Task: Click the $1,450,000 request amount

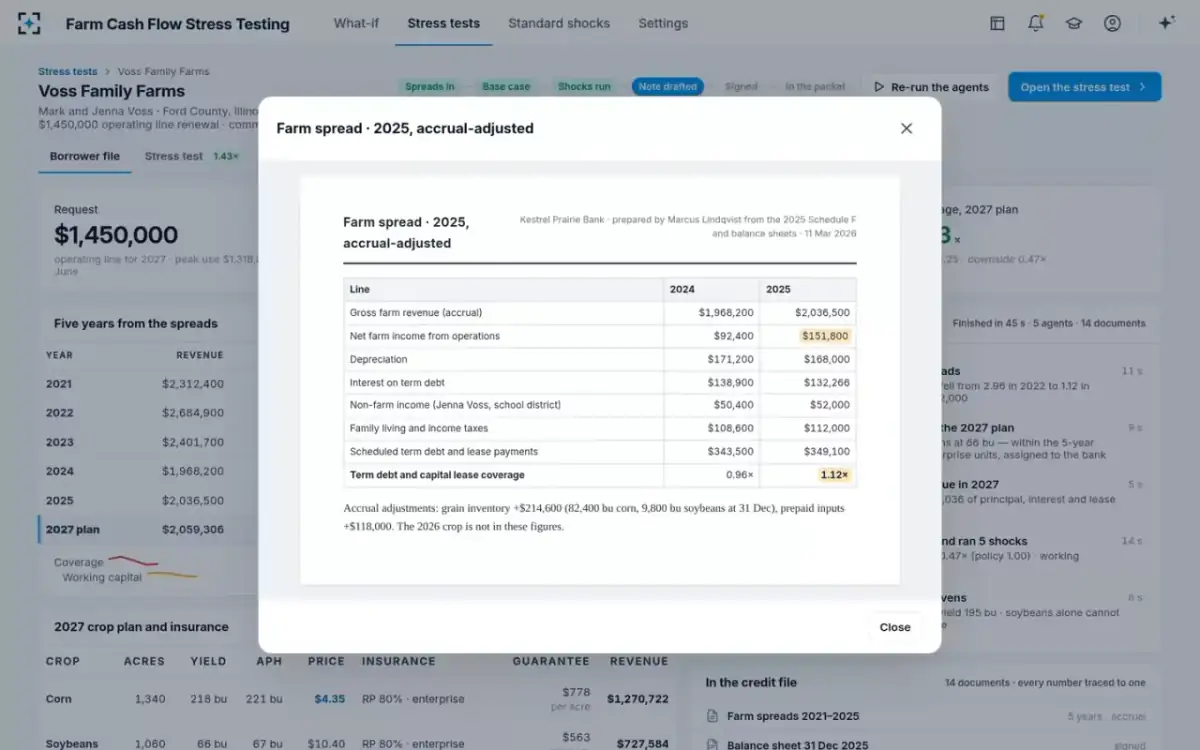Action: coord(116,235)
